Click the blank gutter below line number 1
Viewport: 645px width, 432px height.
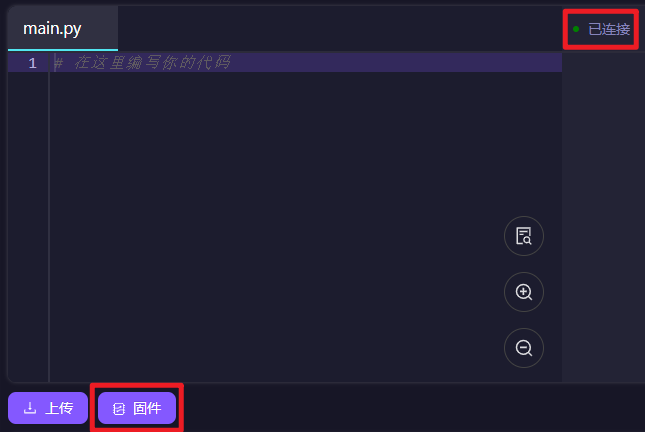point(28,226)
